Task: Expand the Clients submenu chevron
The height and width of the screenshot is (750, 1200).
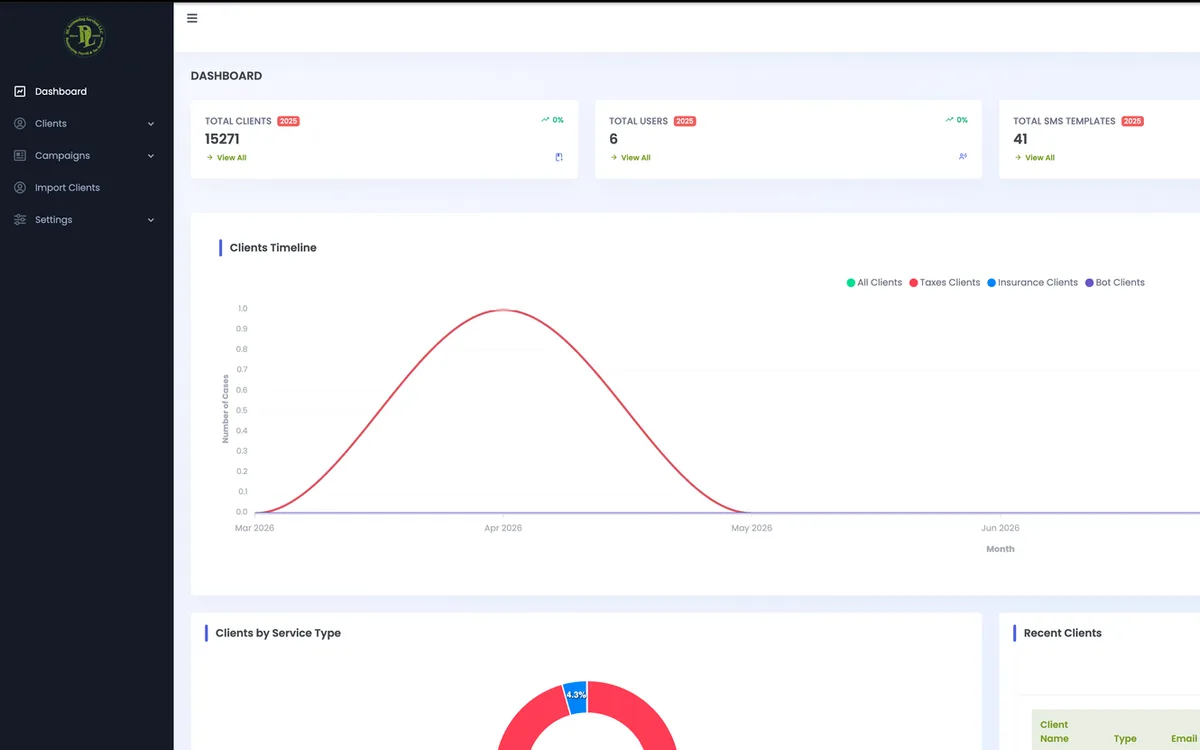Action: [151, 124]
